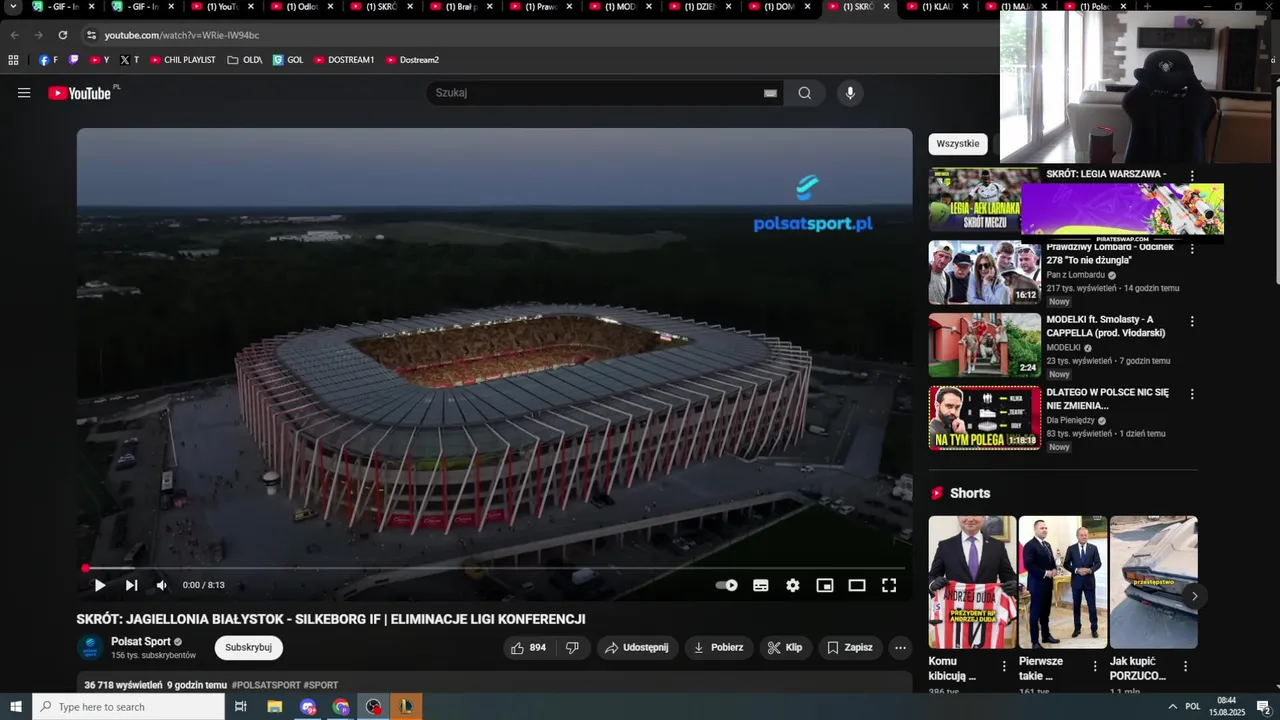Like the video with 894 likes

click(x=528, y=647)
